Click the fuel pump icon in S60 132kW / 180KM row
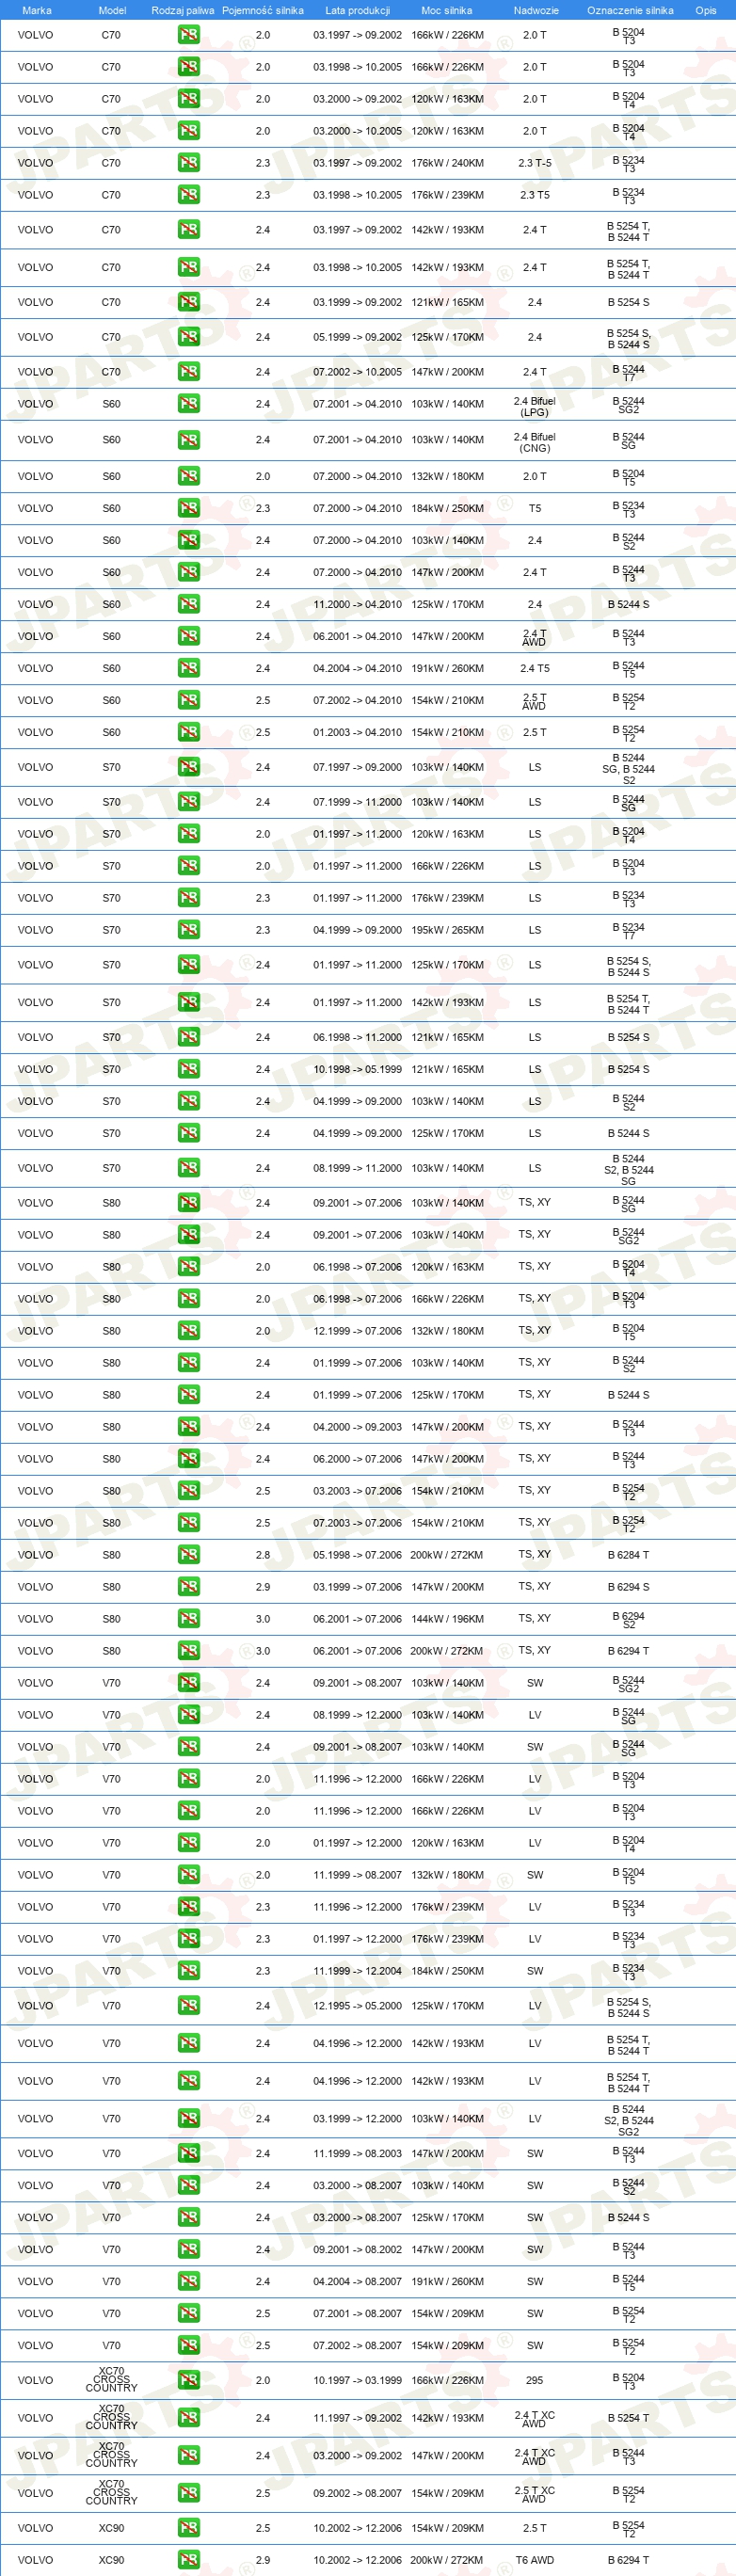Screen dimensions: 736x2576 point(188,476)
